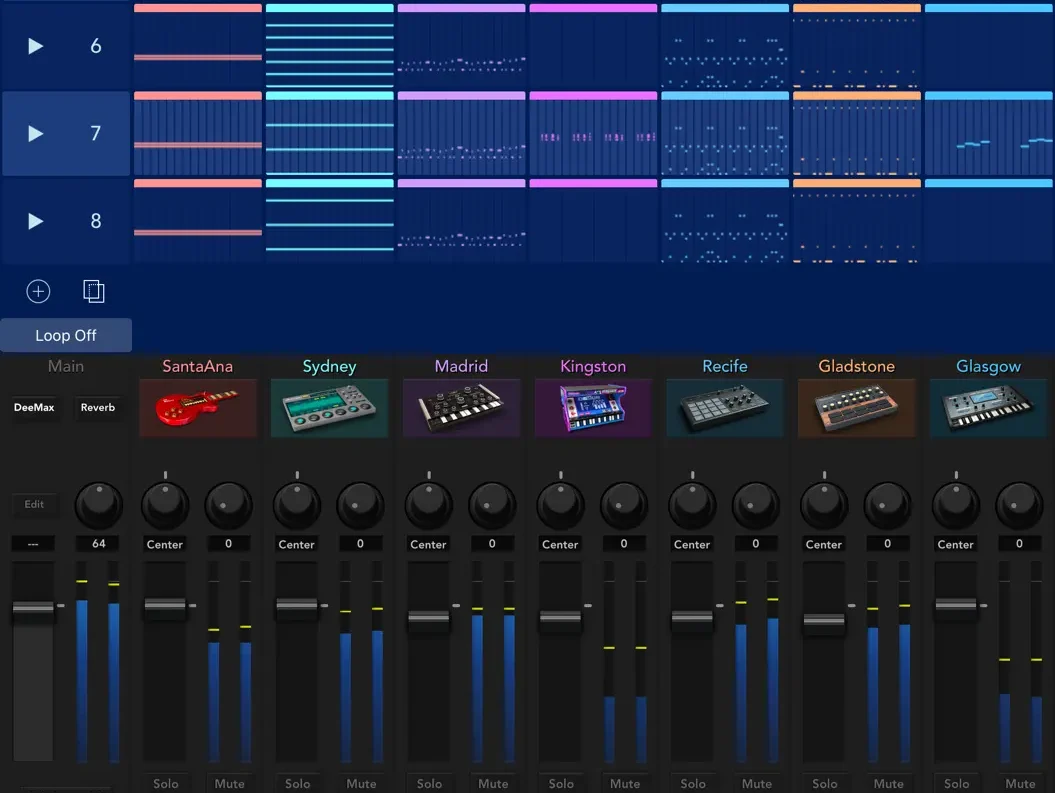Click the duplicate section icon
The height and width of the screenshot is (793, 1055).
(x=94, y=291)
